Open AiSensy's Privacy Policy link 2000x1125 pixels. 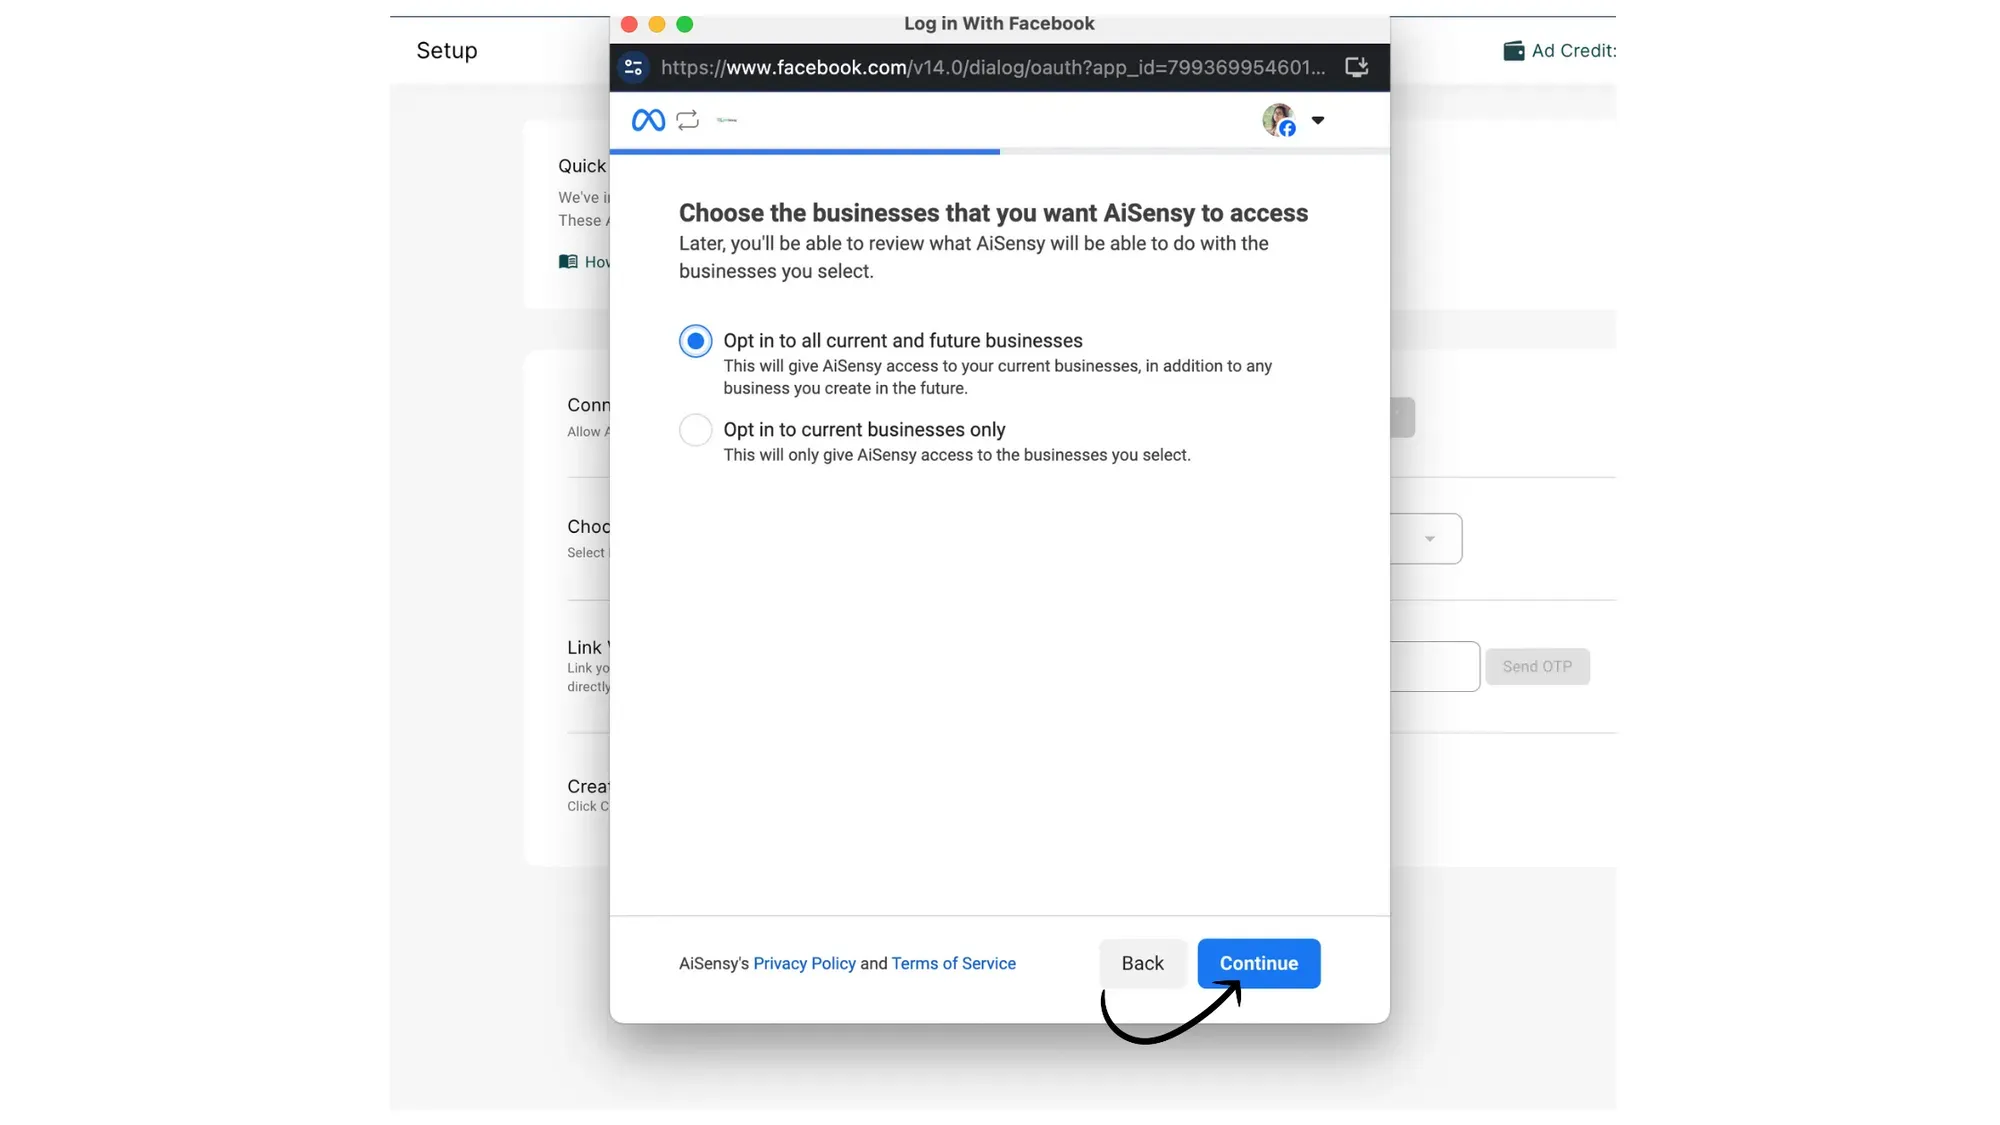pos(804,963)
